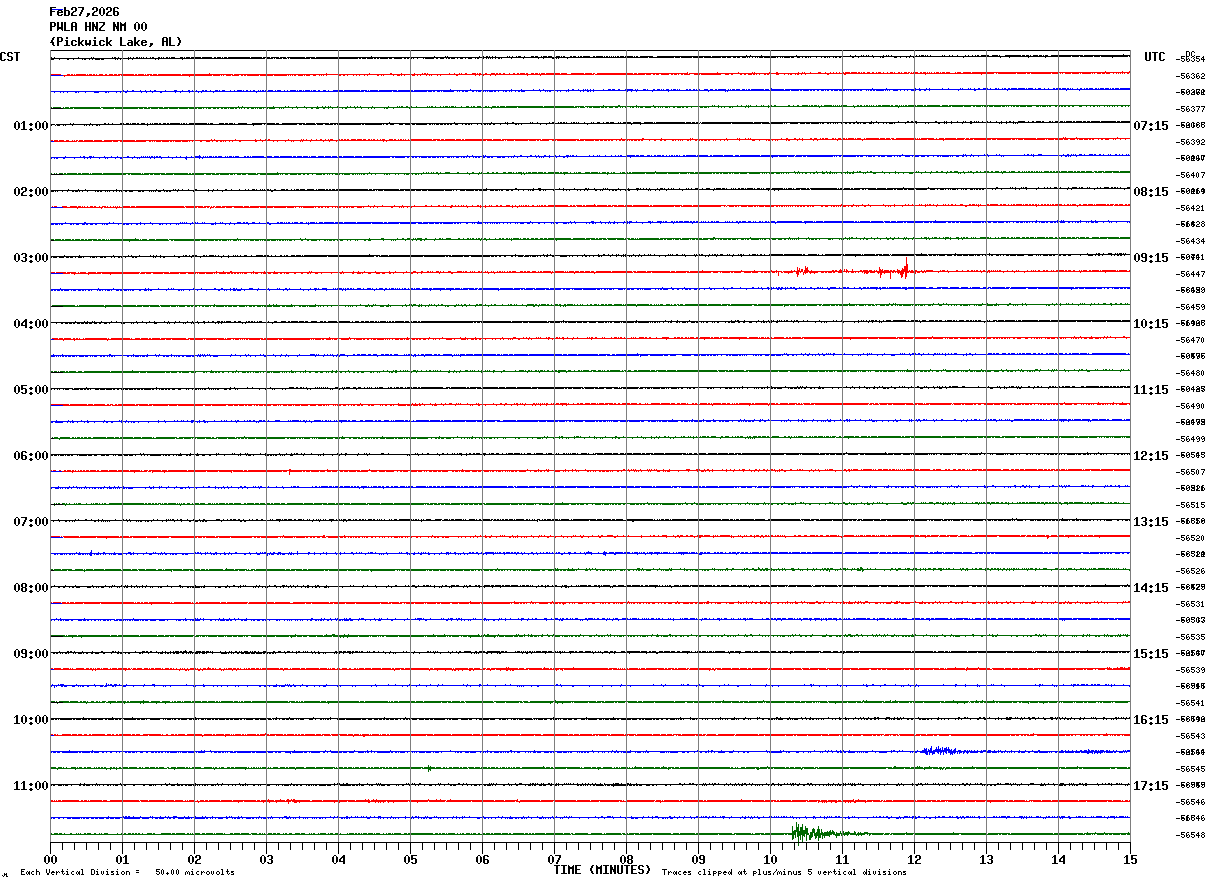
Task: Click the -56548 DC offset value
Action: click(1191, 835)
